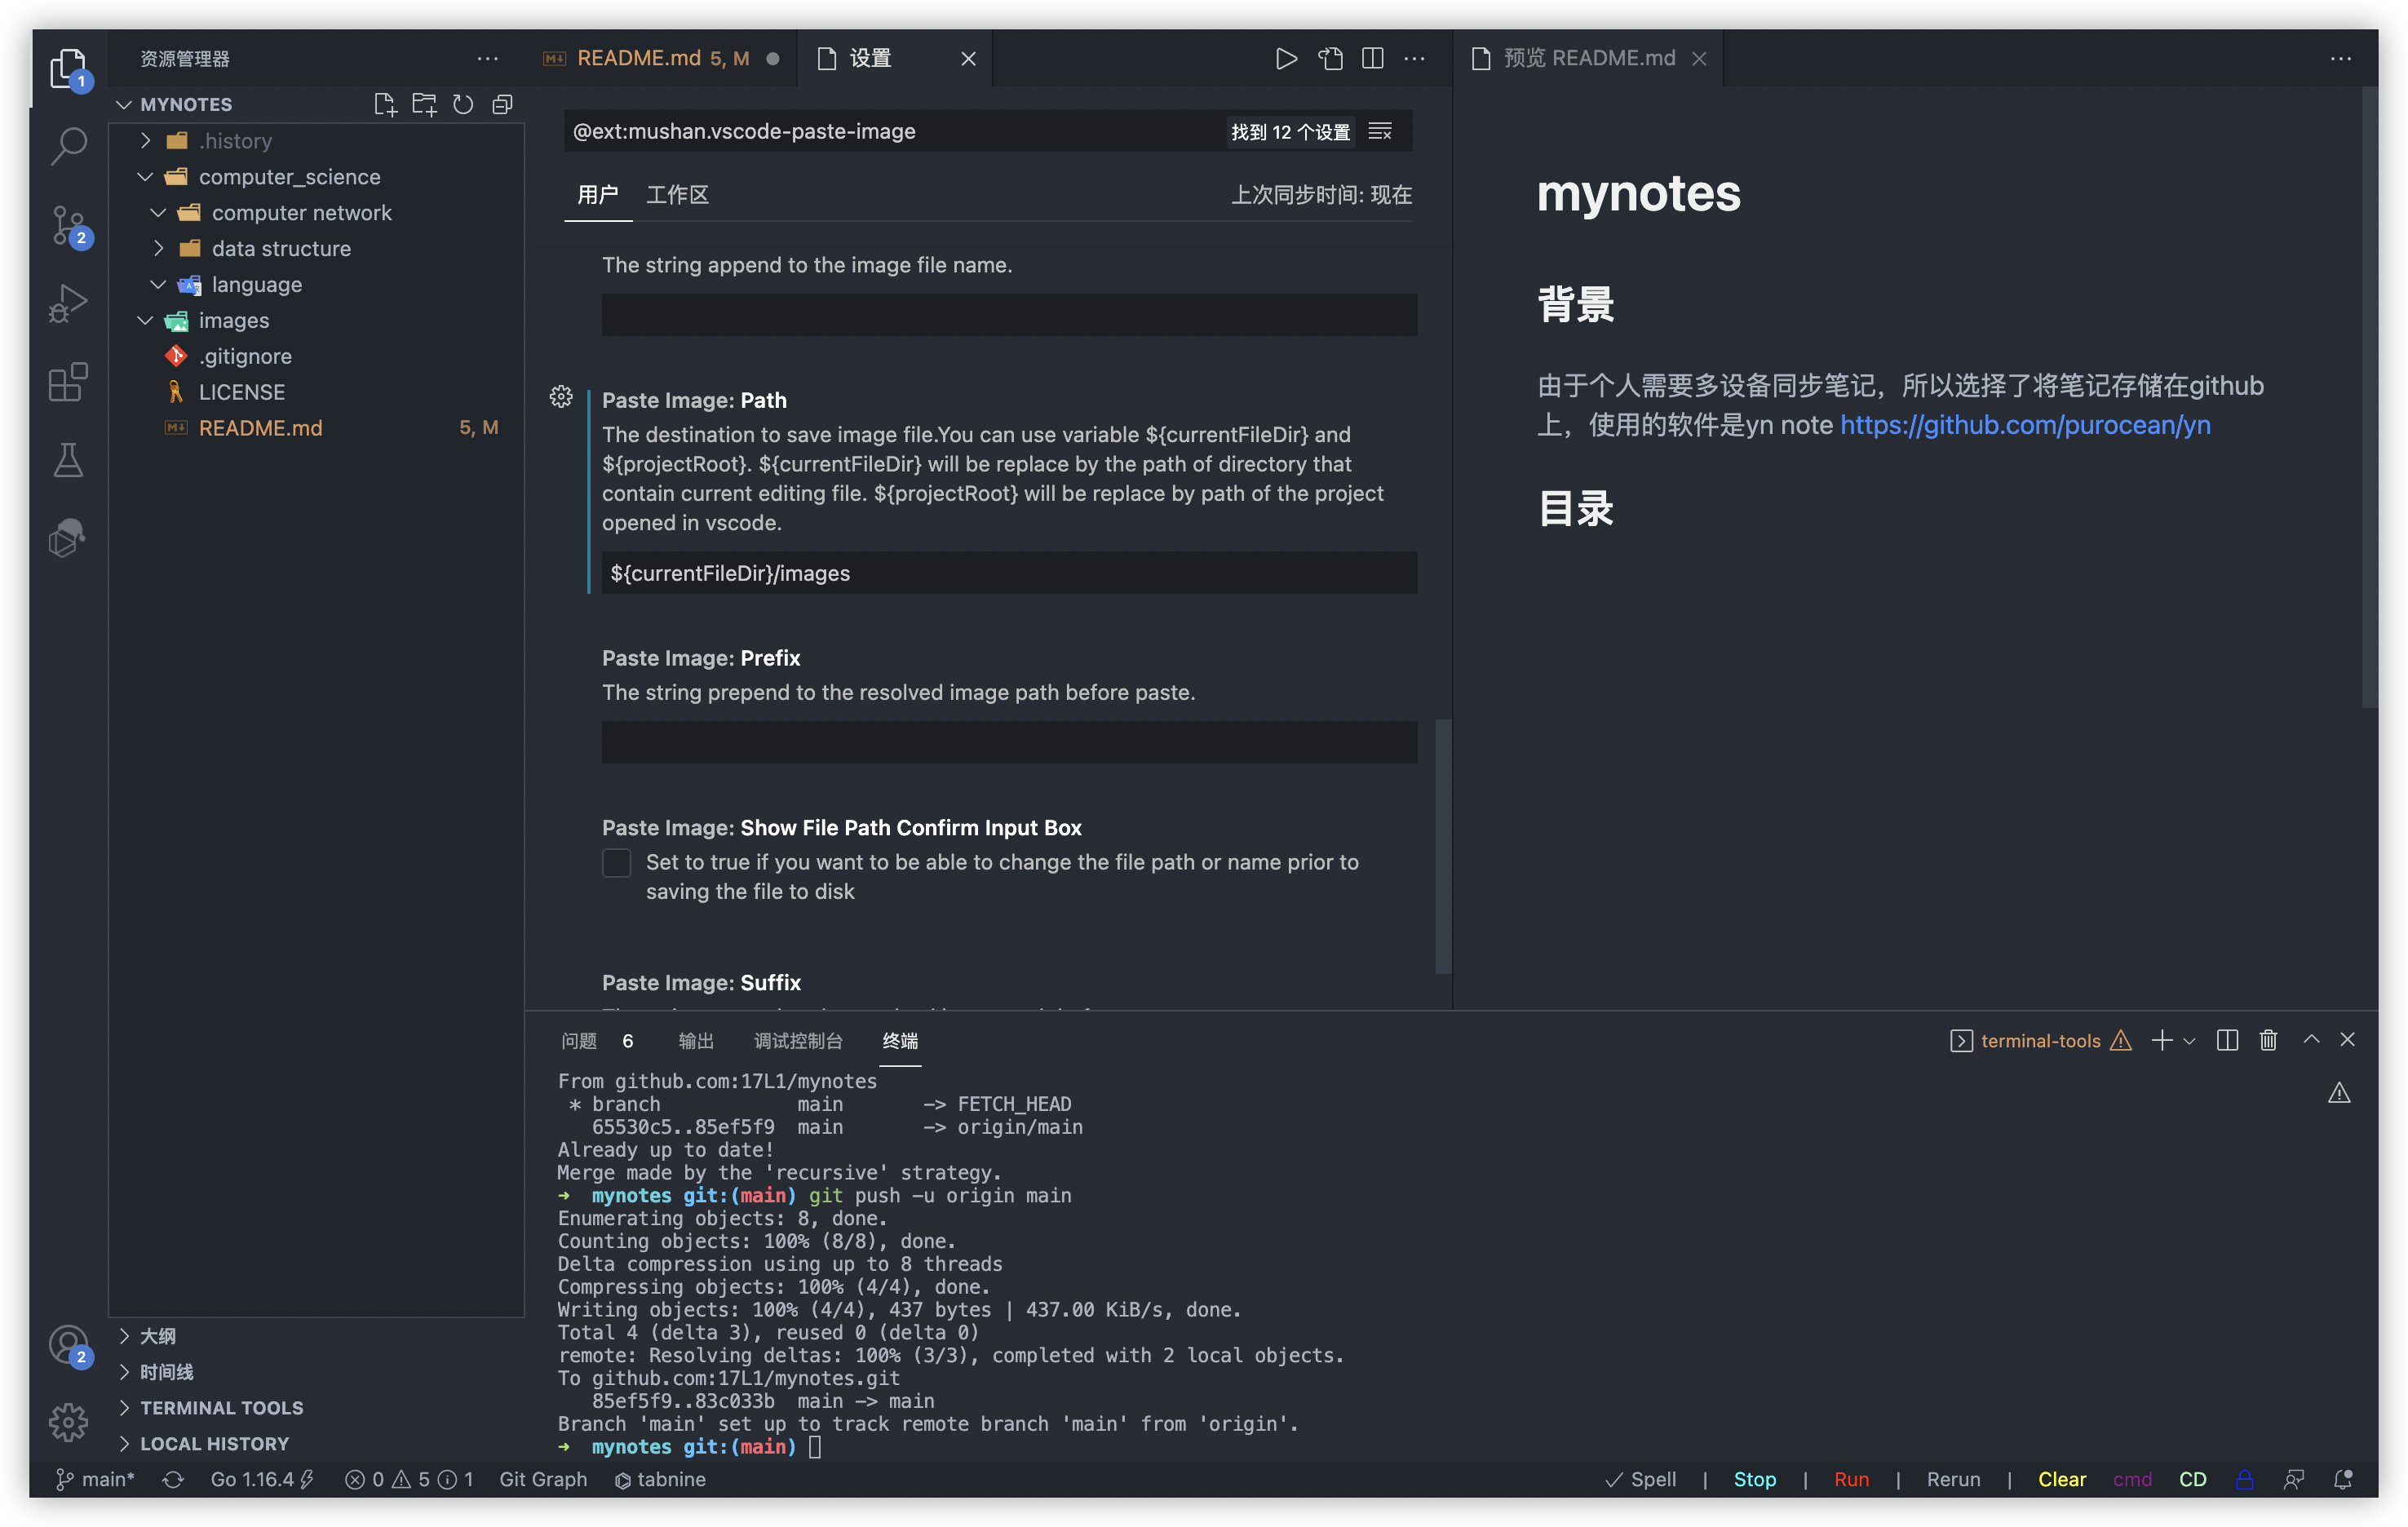Open Source Control view with badge
The image size is (2408, 1527).
coord(68,225)
